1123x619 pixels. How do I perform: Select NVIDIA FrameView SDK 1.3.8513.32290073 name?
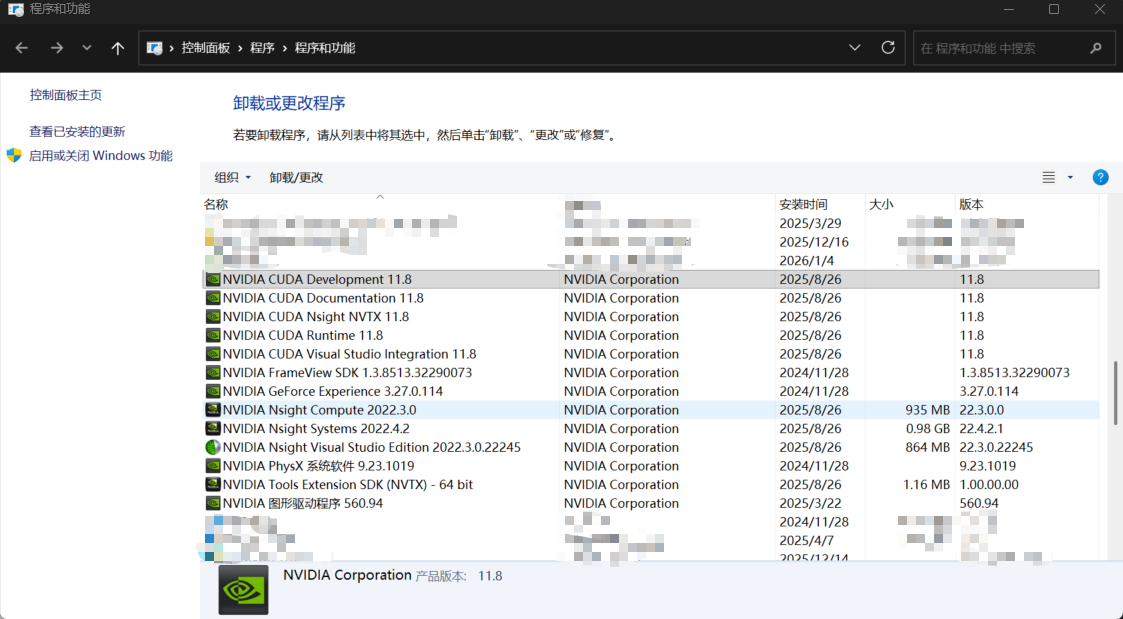pos(347,373)
